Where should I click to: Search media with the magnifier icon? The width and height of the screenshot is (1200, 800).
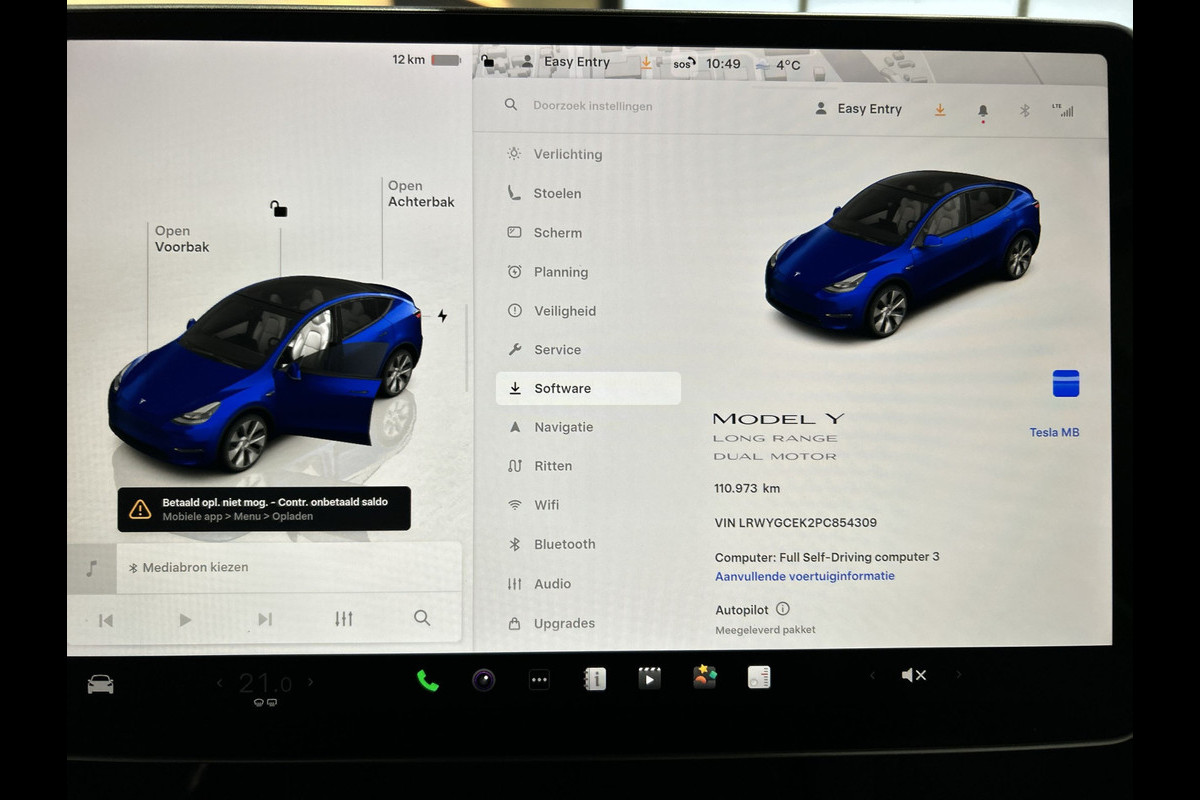[422, 618]
